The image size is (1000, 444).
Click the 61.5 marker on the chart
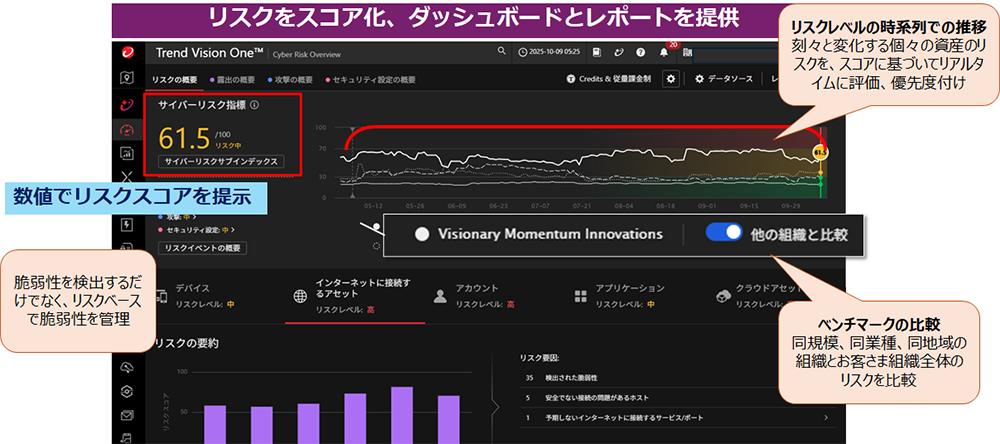pyautogui.click(x=820, y=152)
